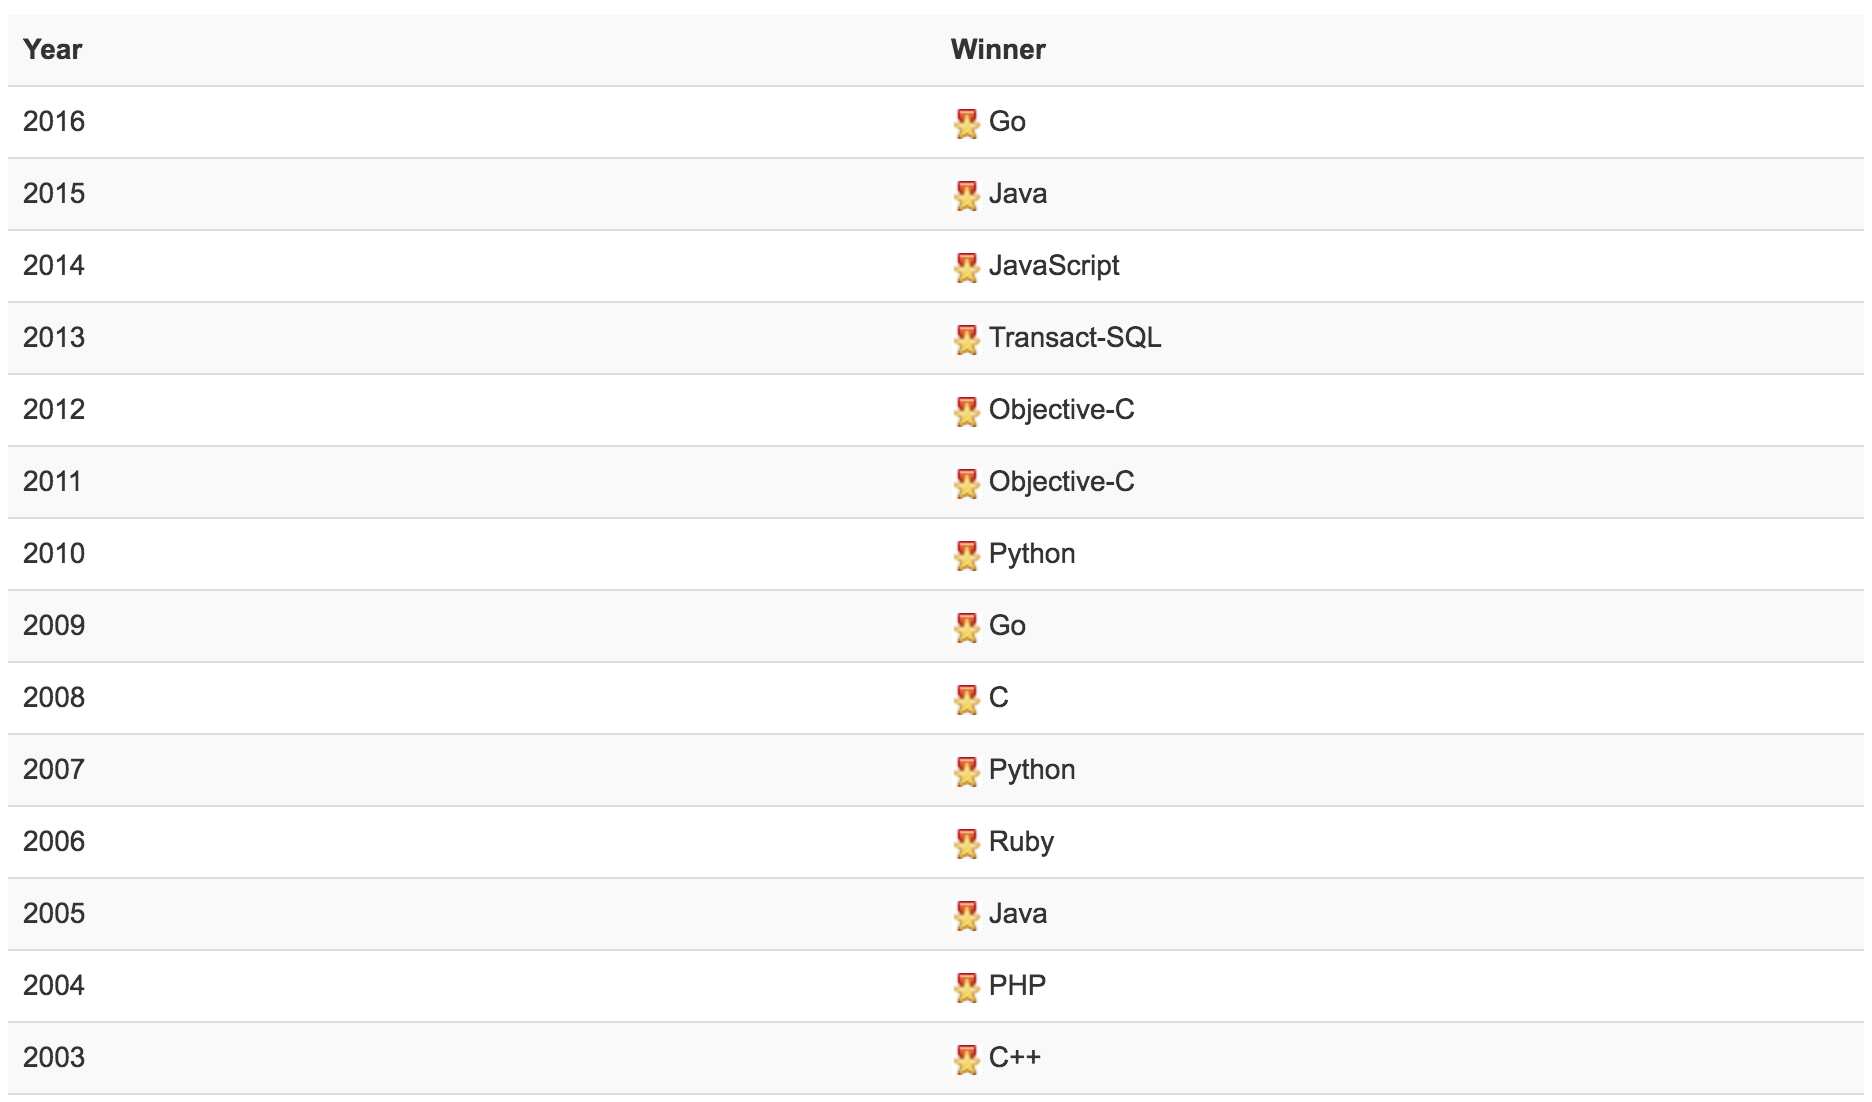
Task: Click the 2011 Objective-C winner text
Action: 1061,482
